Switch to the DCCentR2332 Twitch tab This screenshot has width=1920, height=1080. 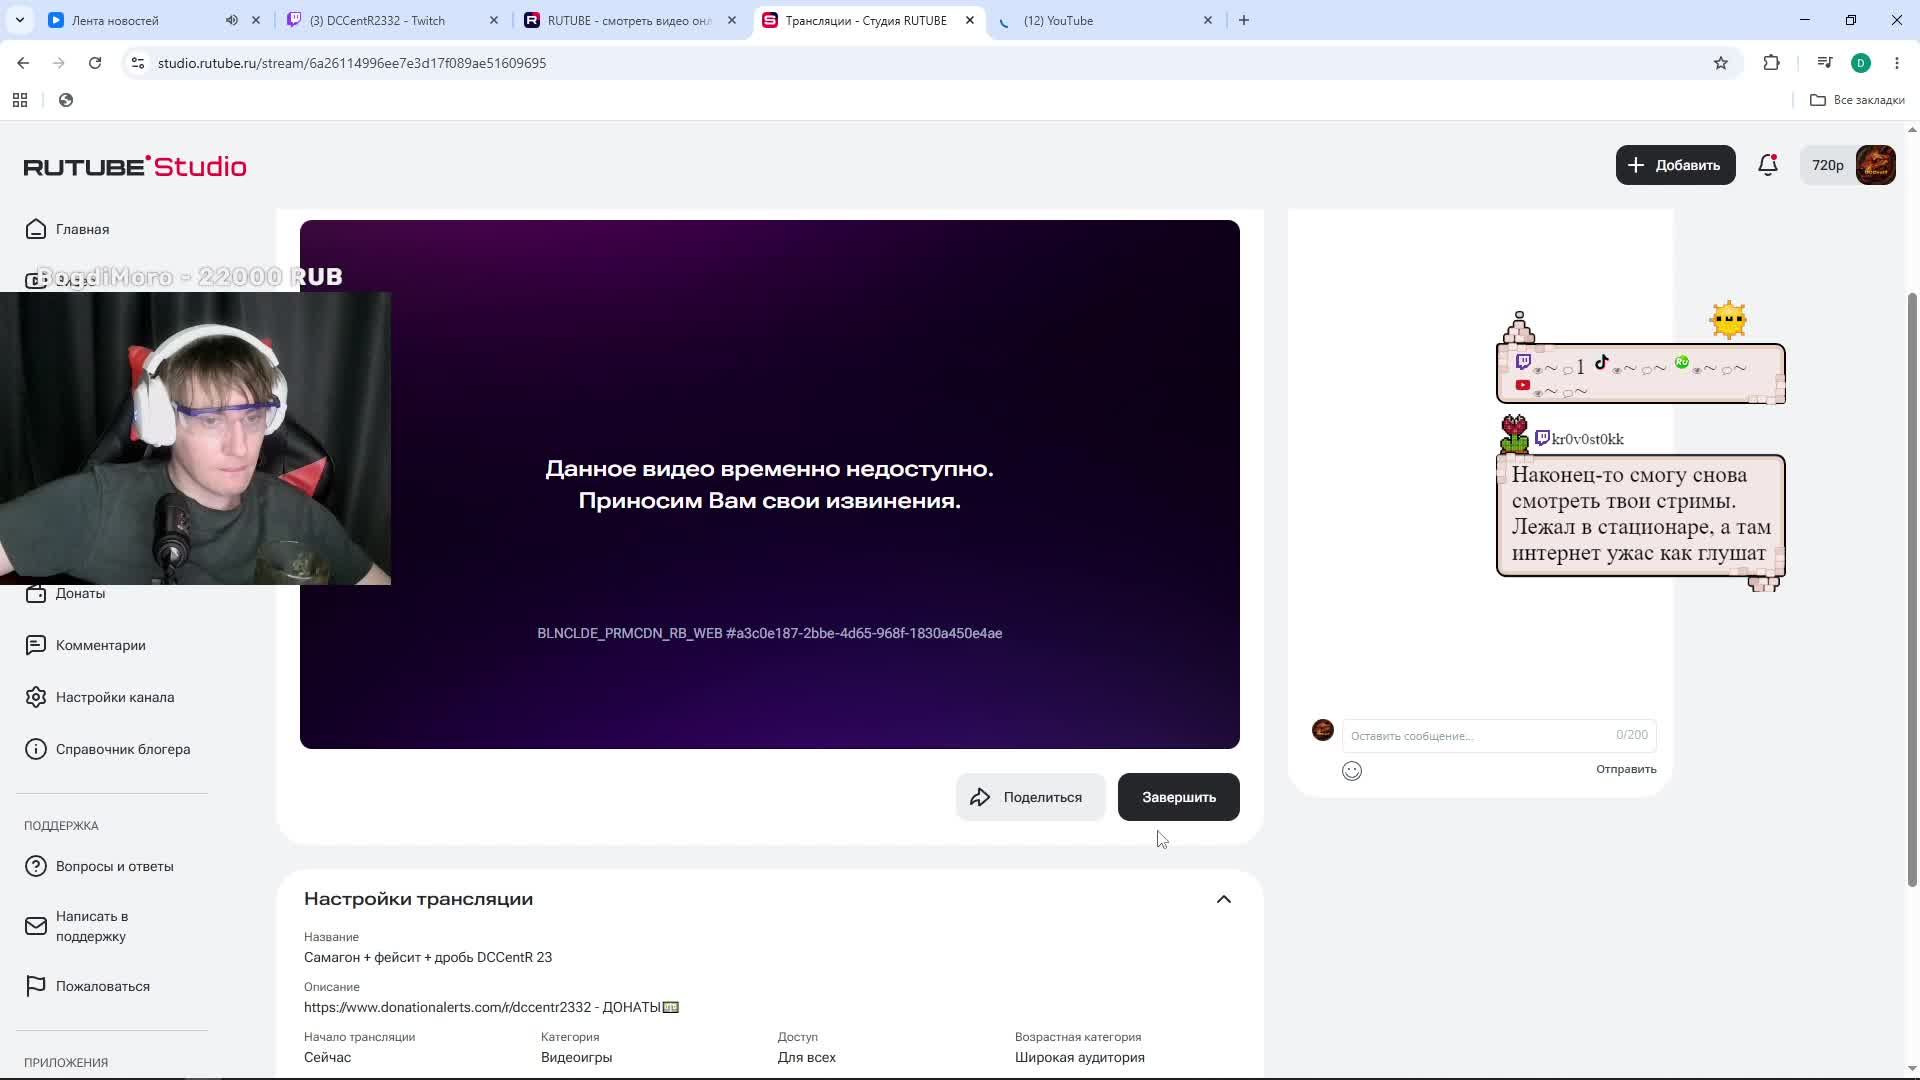[378, 20]
